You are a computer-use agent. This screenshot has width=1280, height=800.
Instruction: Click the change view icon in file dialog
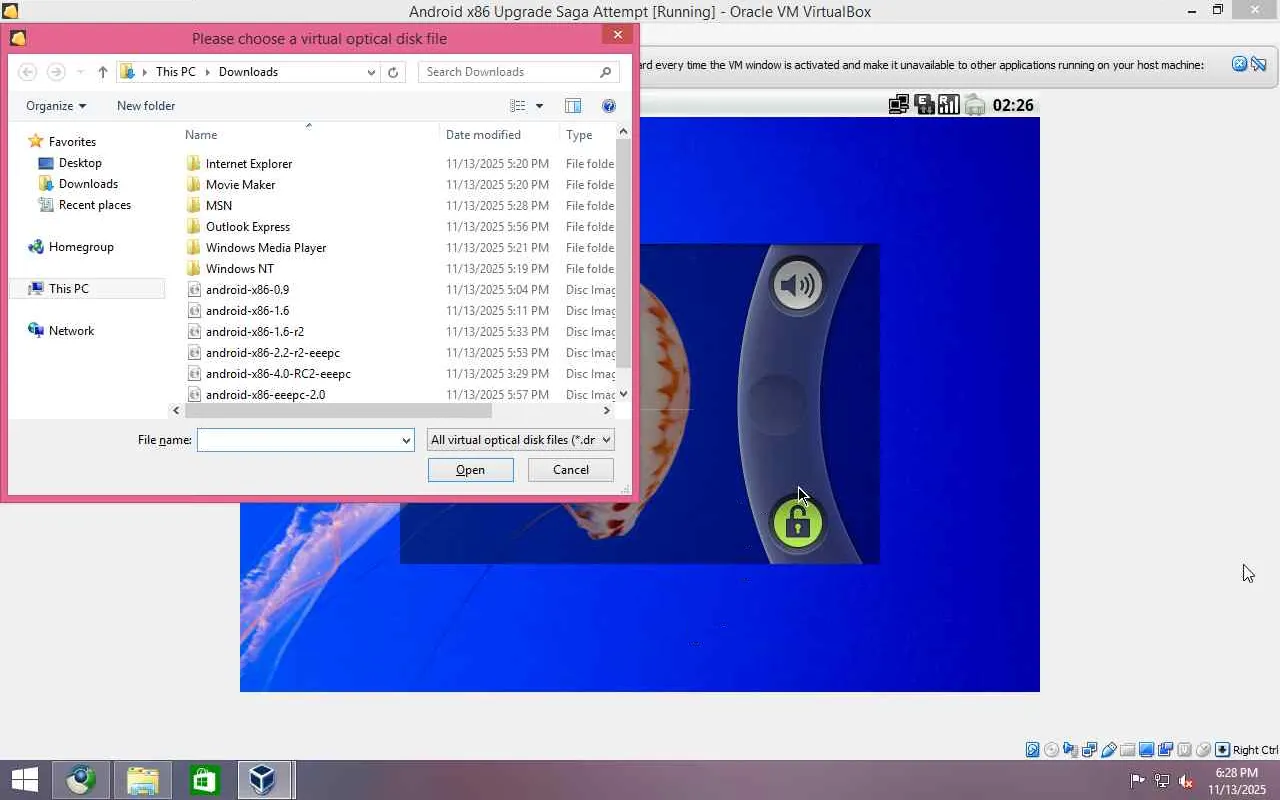point(518,106)
